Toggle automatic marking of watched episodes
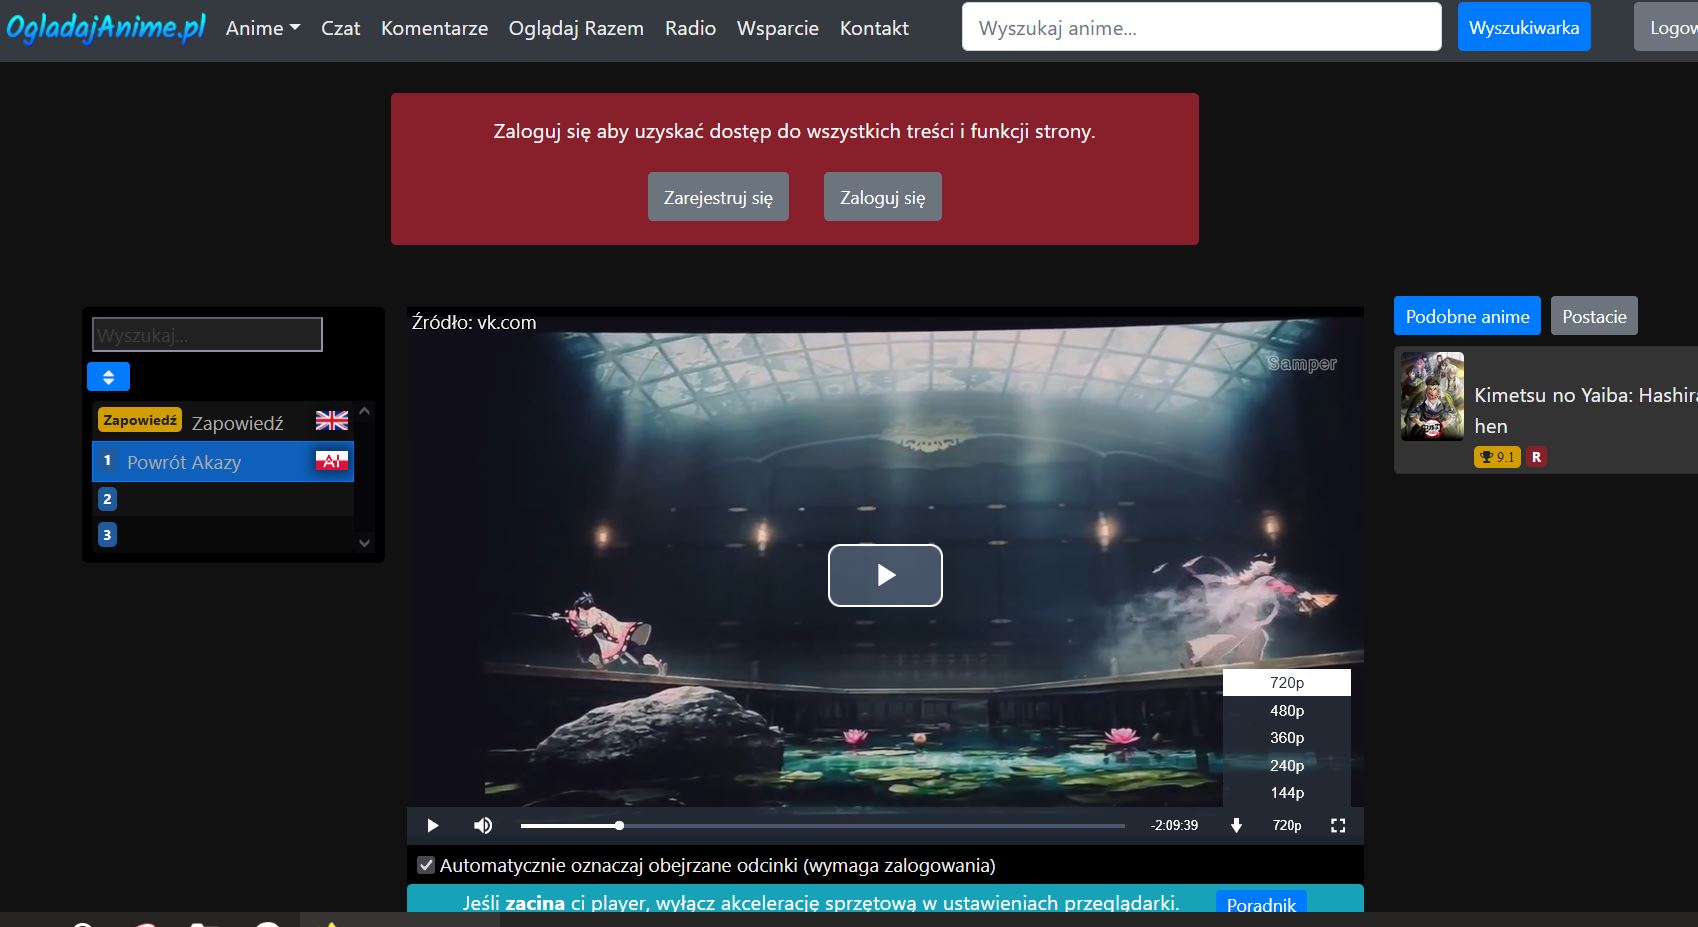The image size is (1698, 927). tap(426, 865)
